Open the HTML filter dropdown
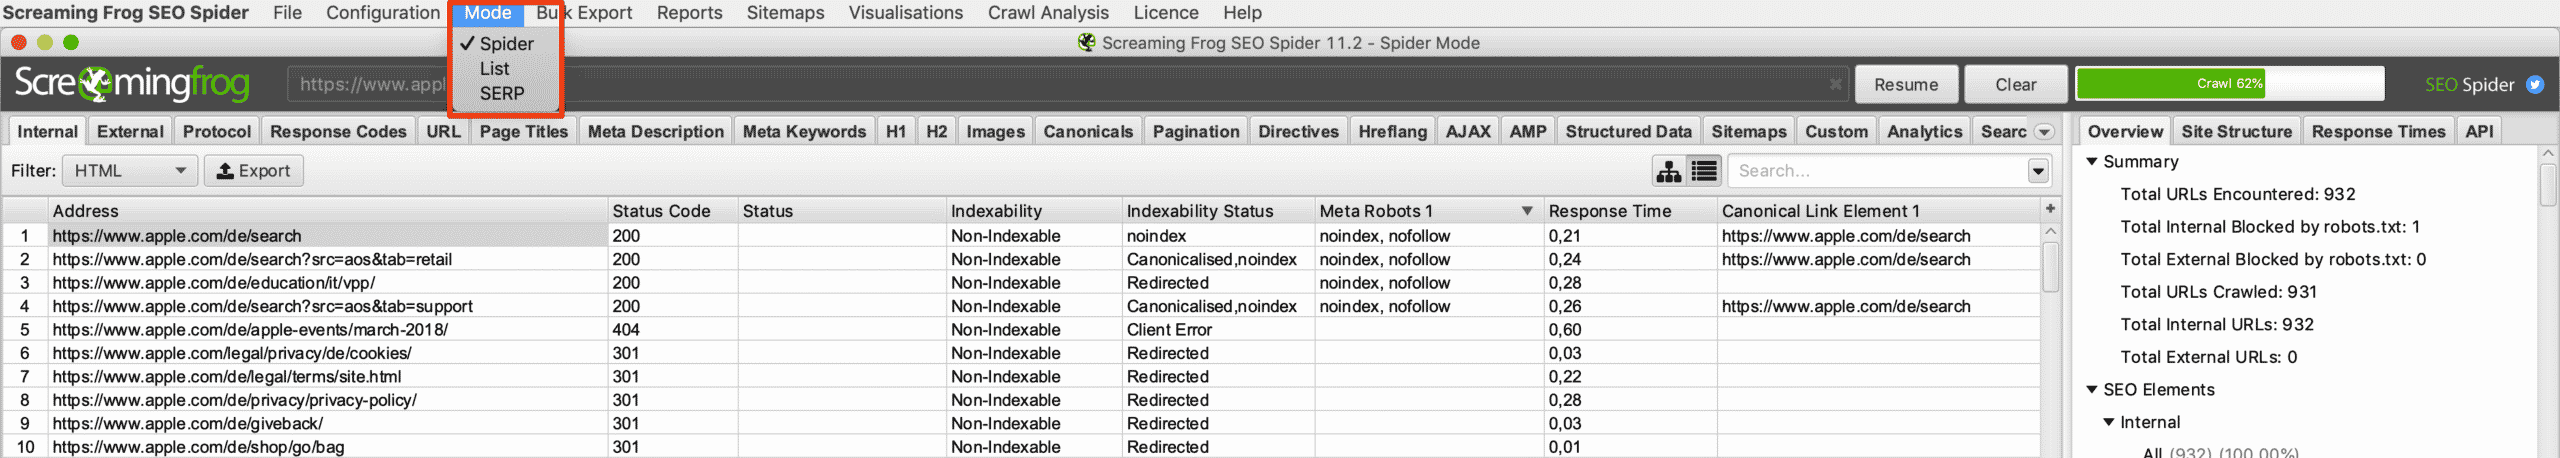 tap(129, 171)
